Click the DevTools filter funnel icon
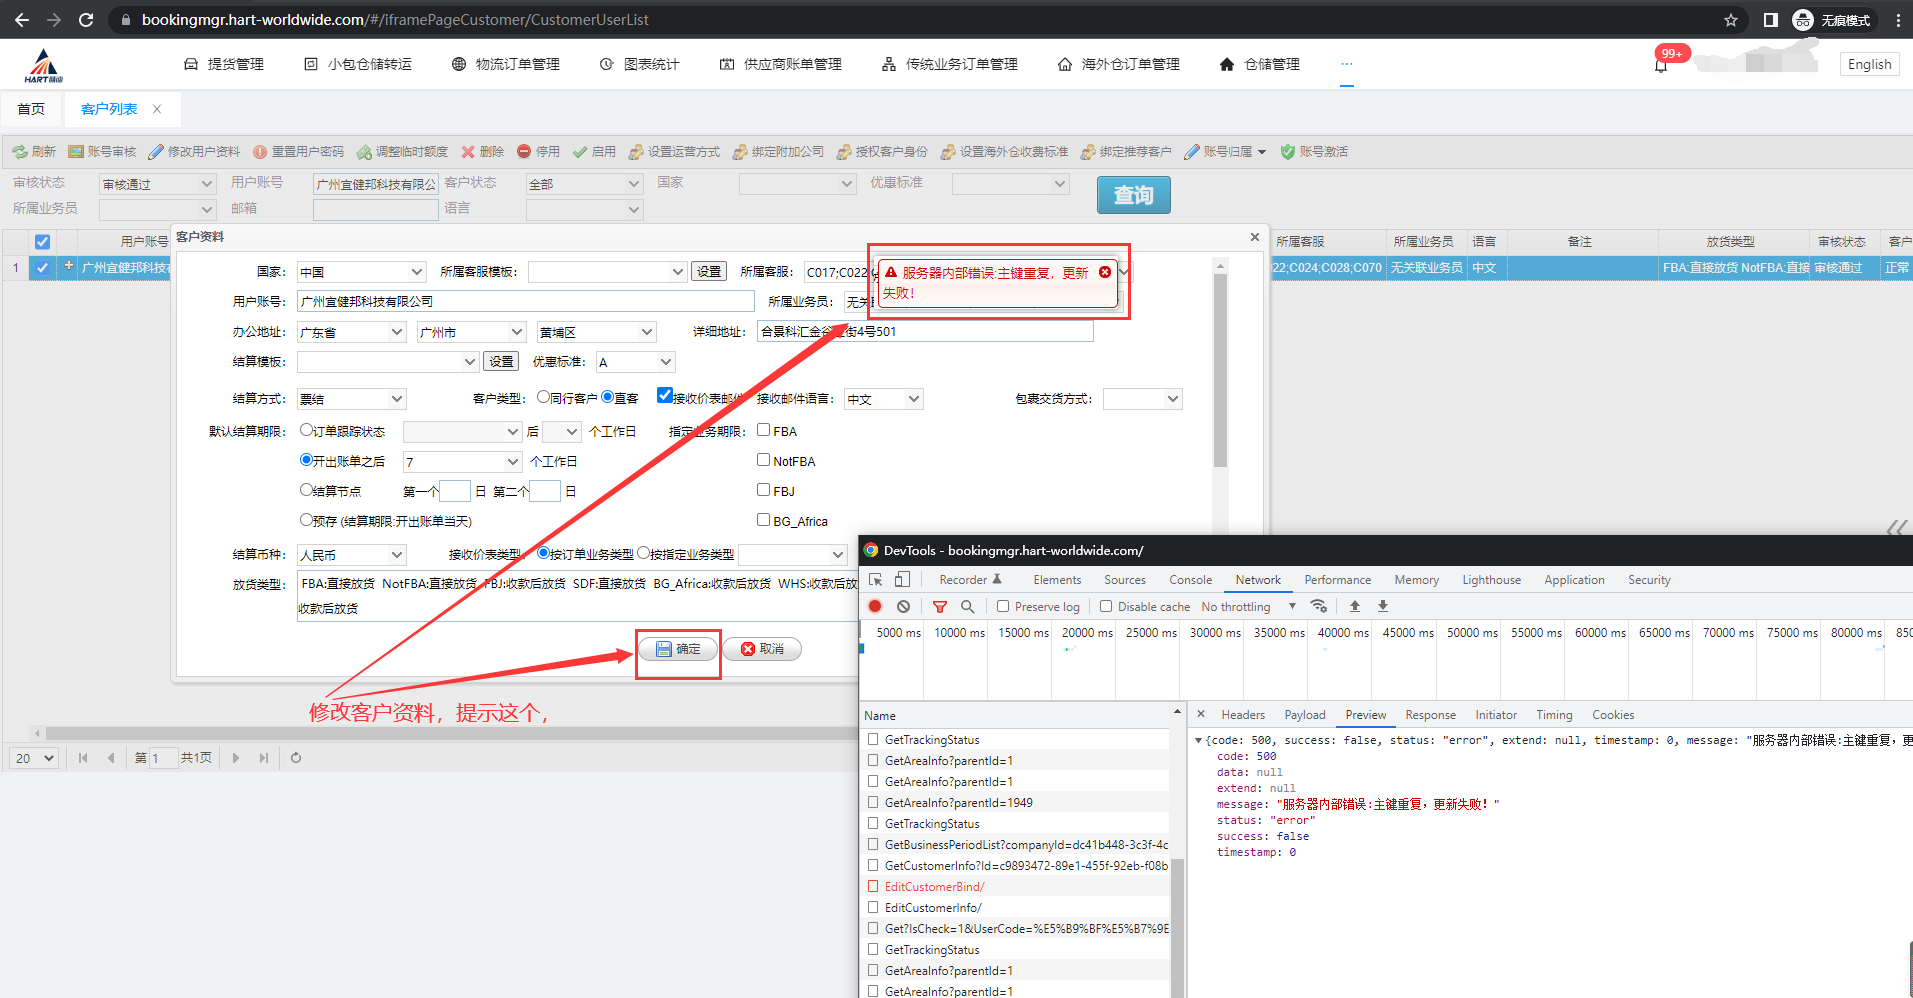The image size is (1913, 998). tap(939, 606)
